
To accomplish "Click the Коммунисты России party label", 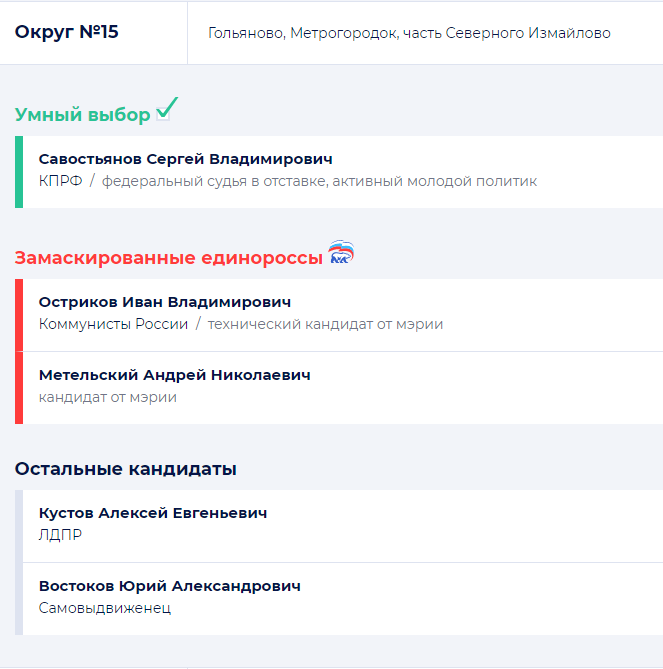I will pyautogui.click(x=113, y=324).
